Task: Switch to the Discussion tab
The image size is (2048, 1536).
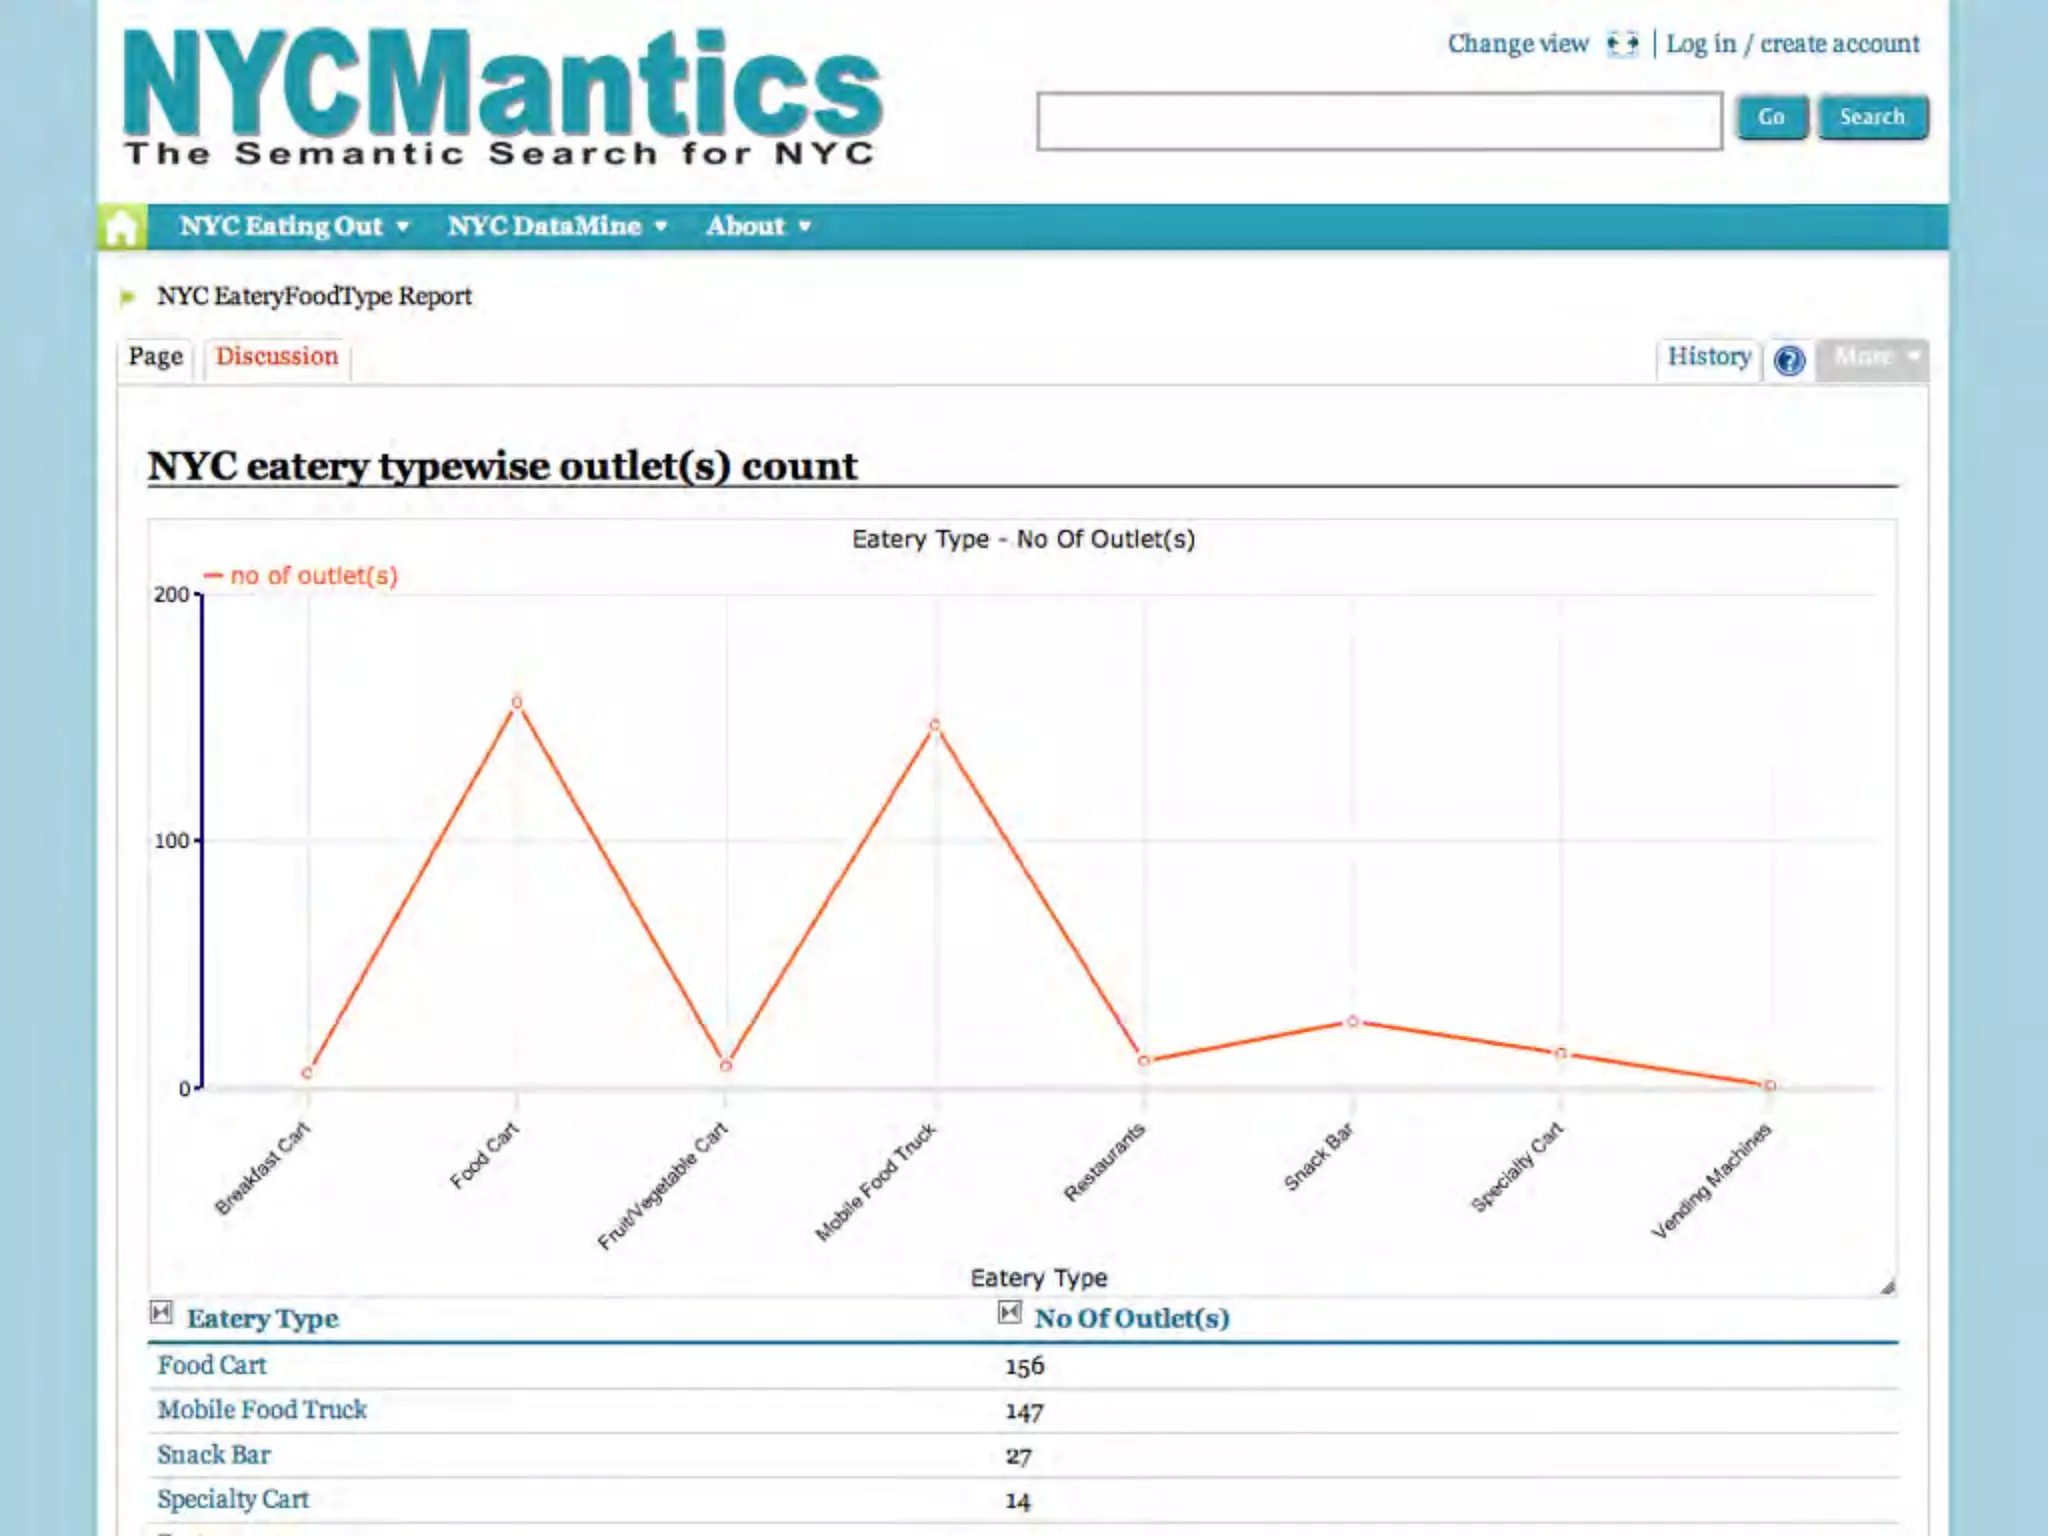Action: coord(277,357)
